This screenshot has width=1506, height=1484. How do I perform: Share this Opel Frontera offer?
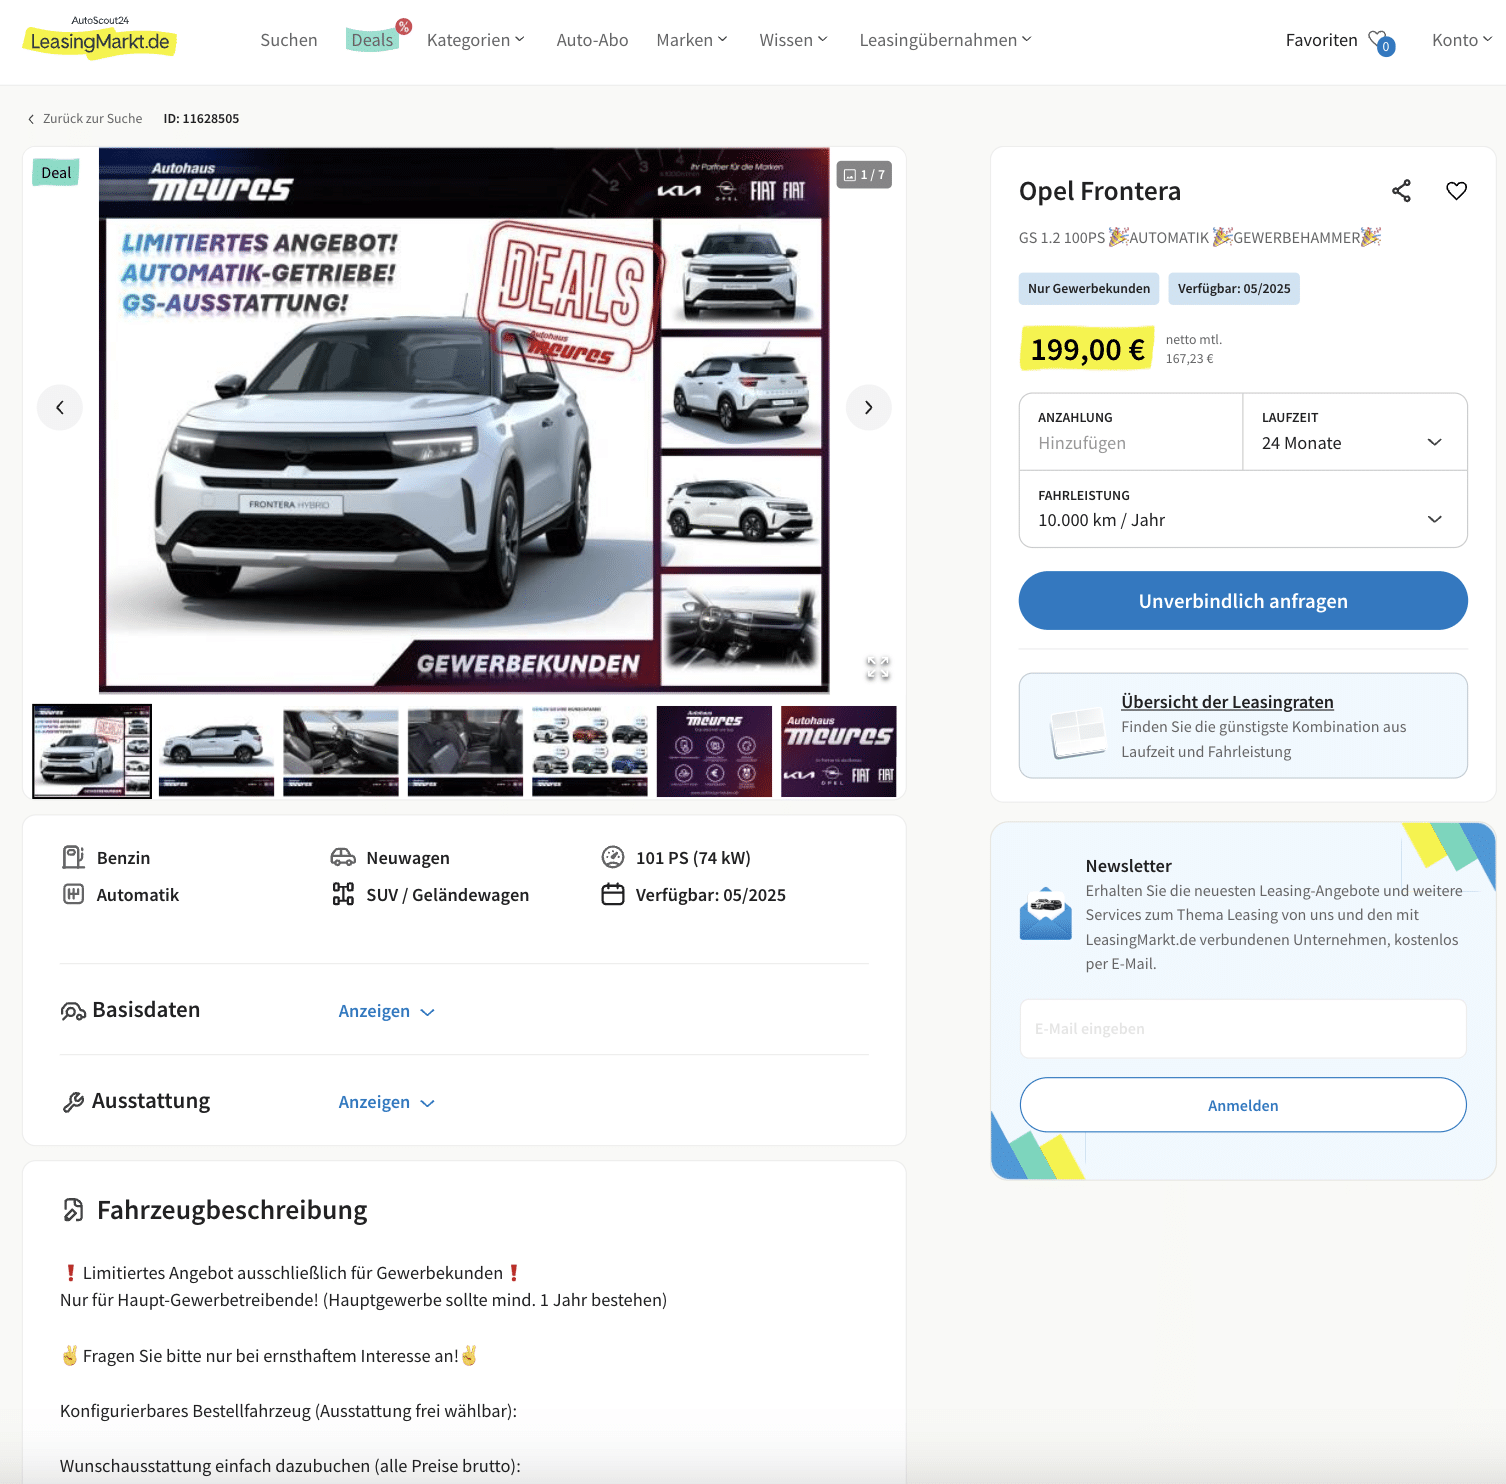1402,191
